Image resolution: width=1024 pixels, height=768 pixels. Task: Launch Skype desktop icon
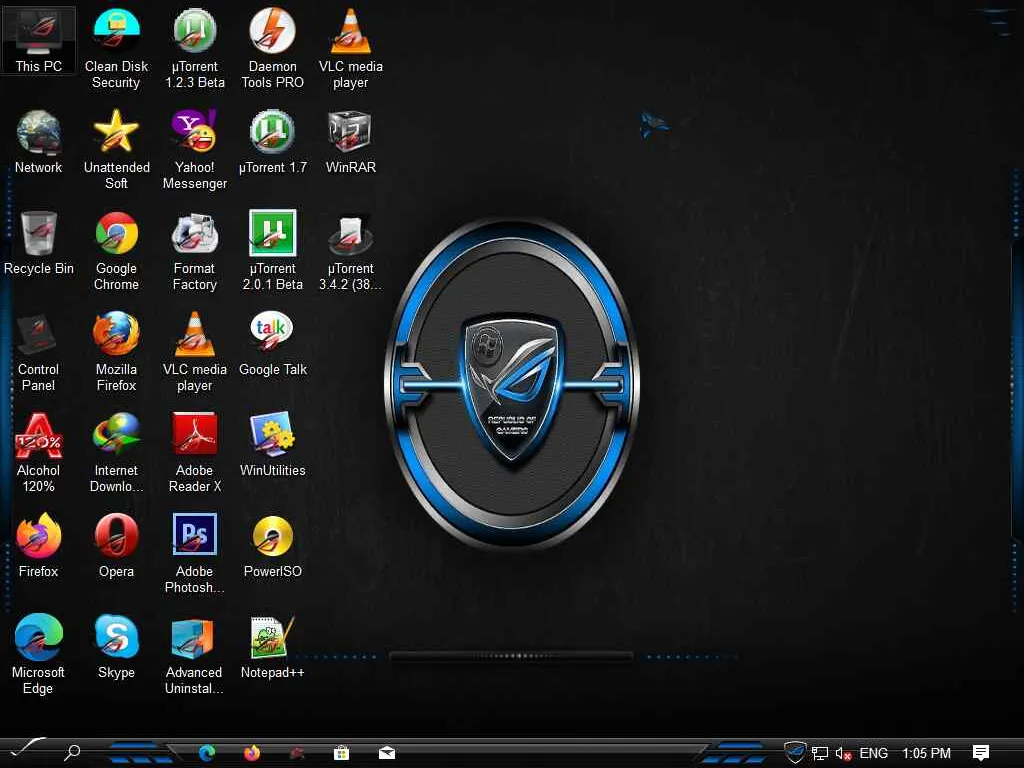(x=116, y=647)
